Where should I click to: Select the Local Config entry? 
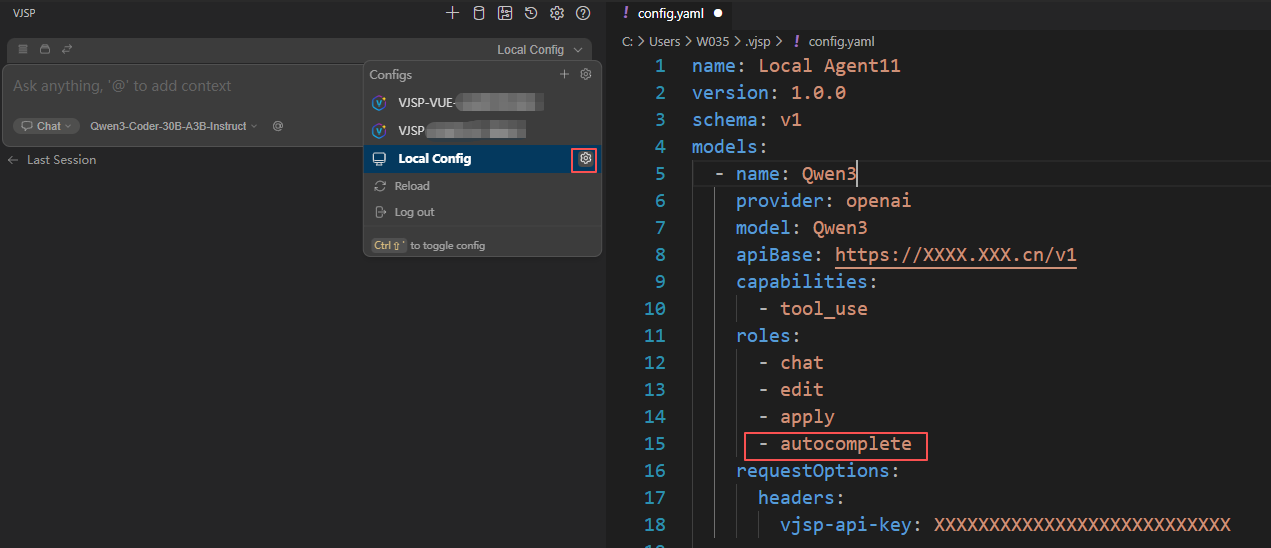click(x=483, y=159)
